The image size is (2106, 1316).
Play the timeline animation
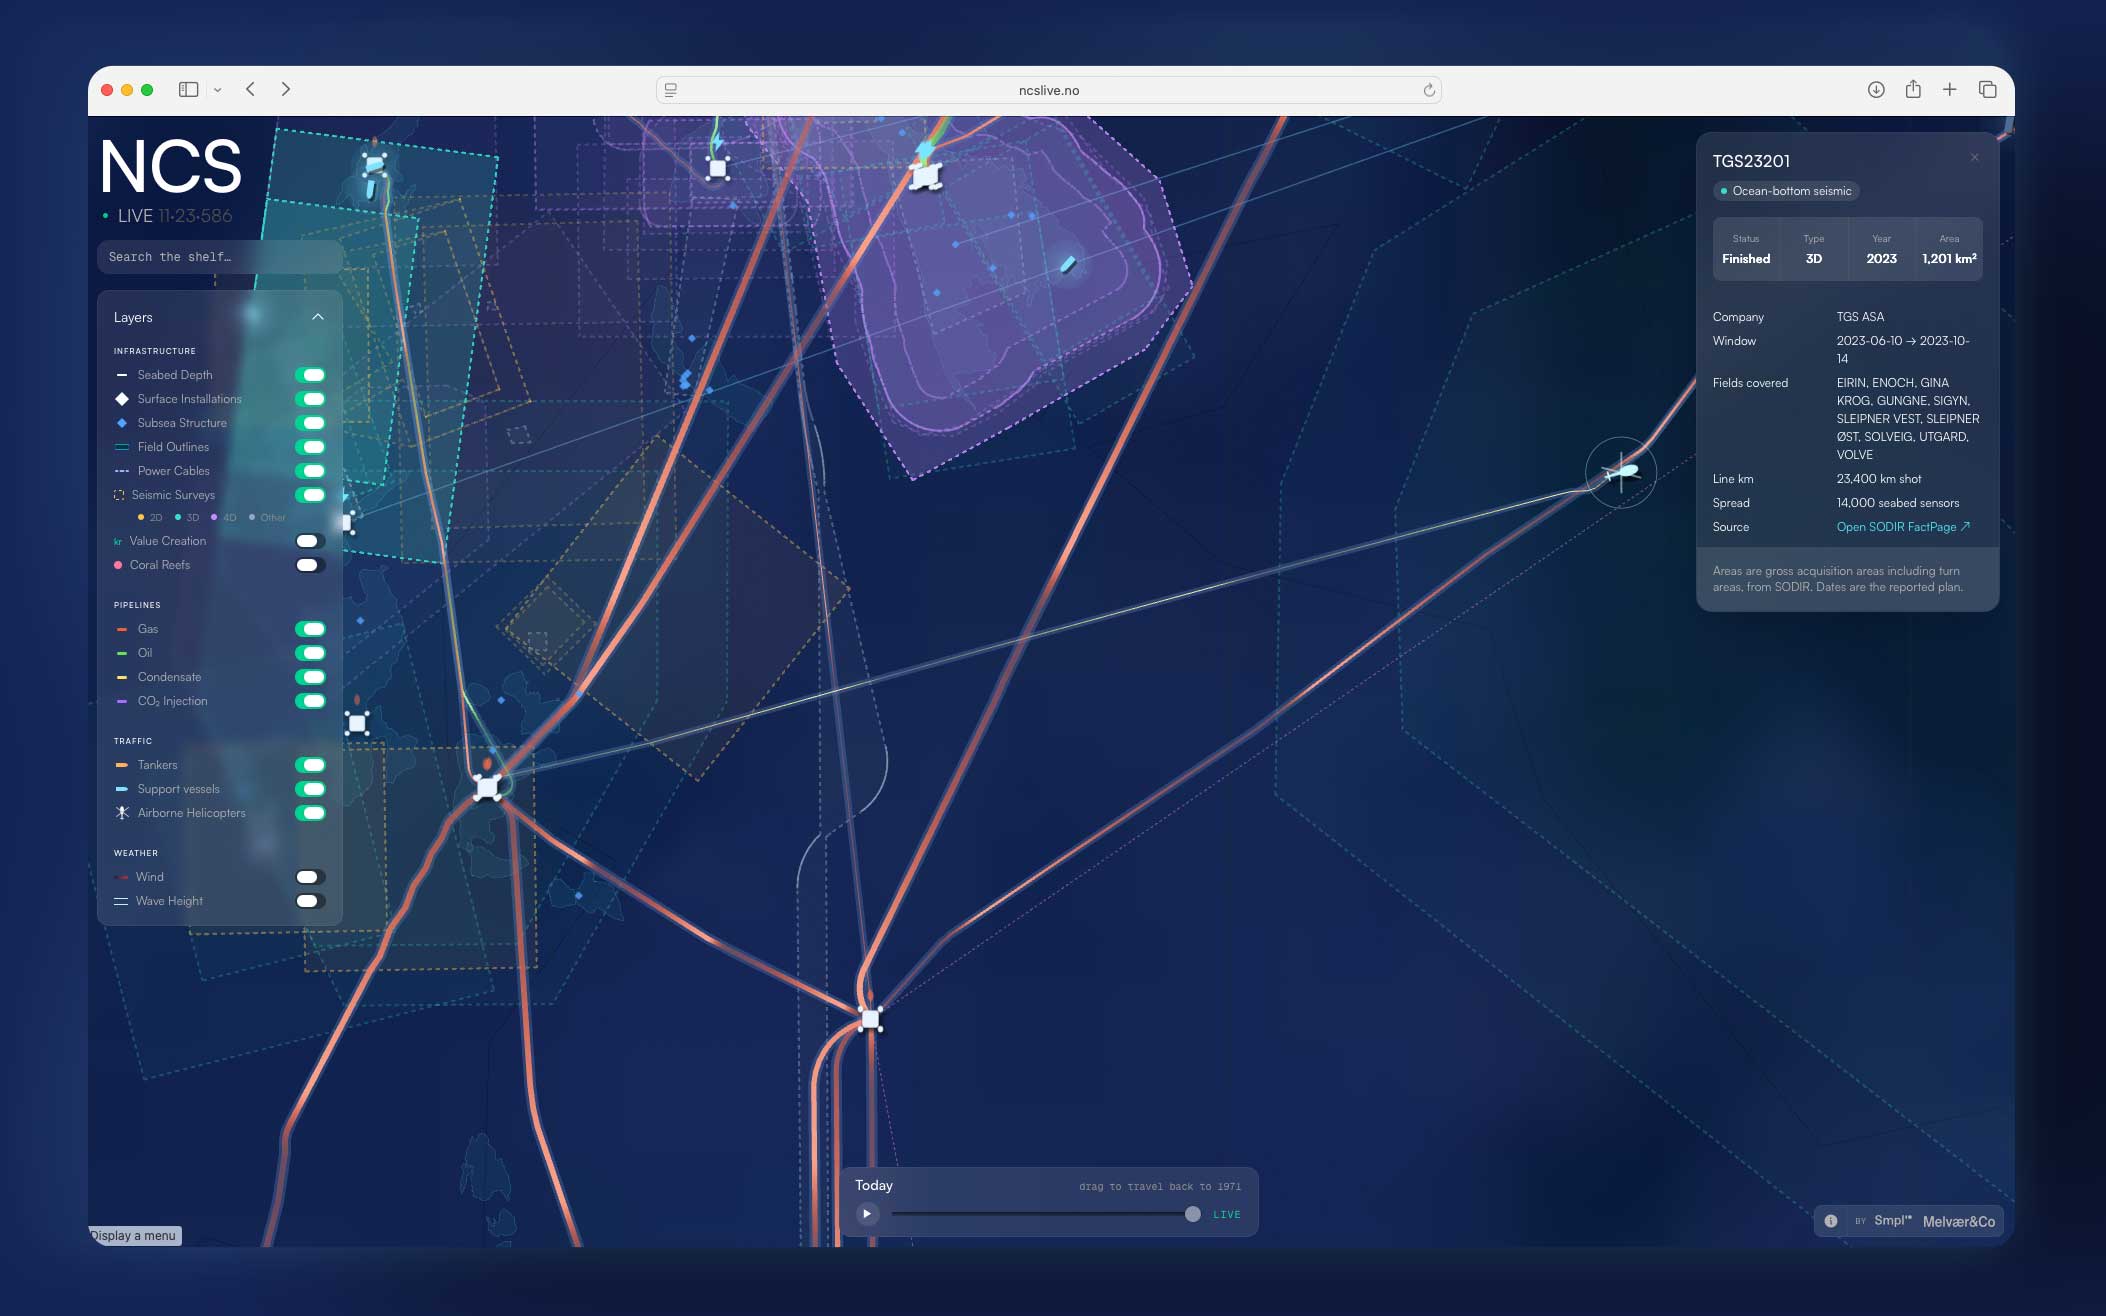point(867,1214)
